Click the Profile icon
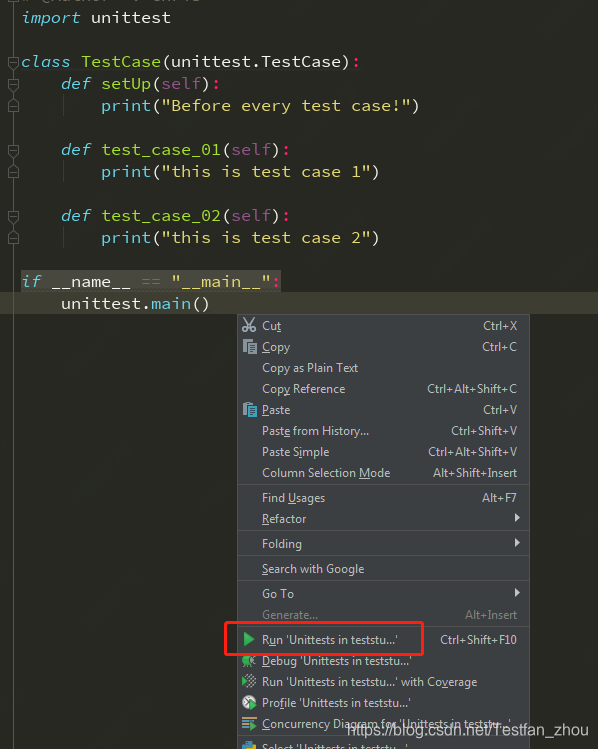 point(249,703)
